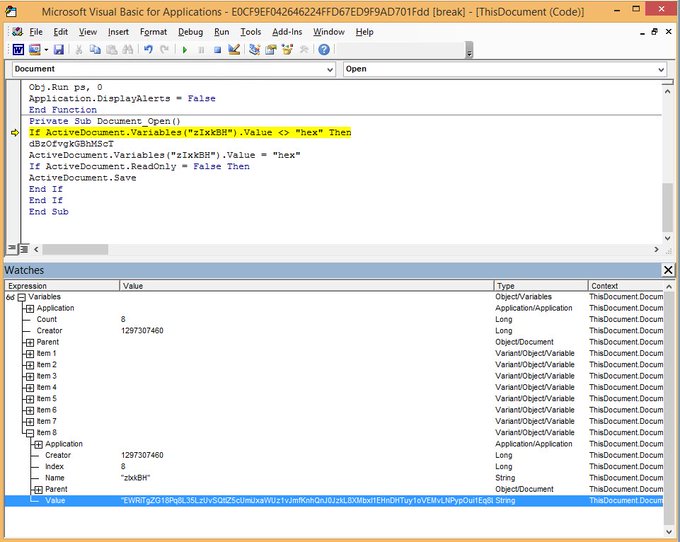
Task: Undo last action with blue arrow
Action: tap(148, 50)
